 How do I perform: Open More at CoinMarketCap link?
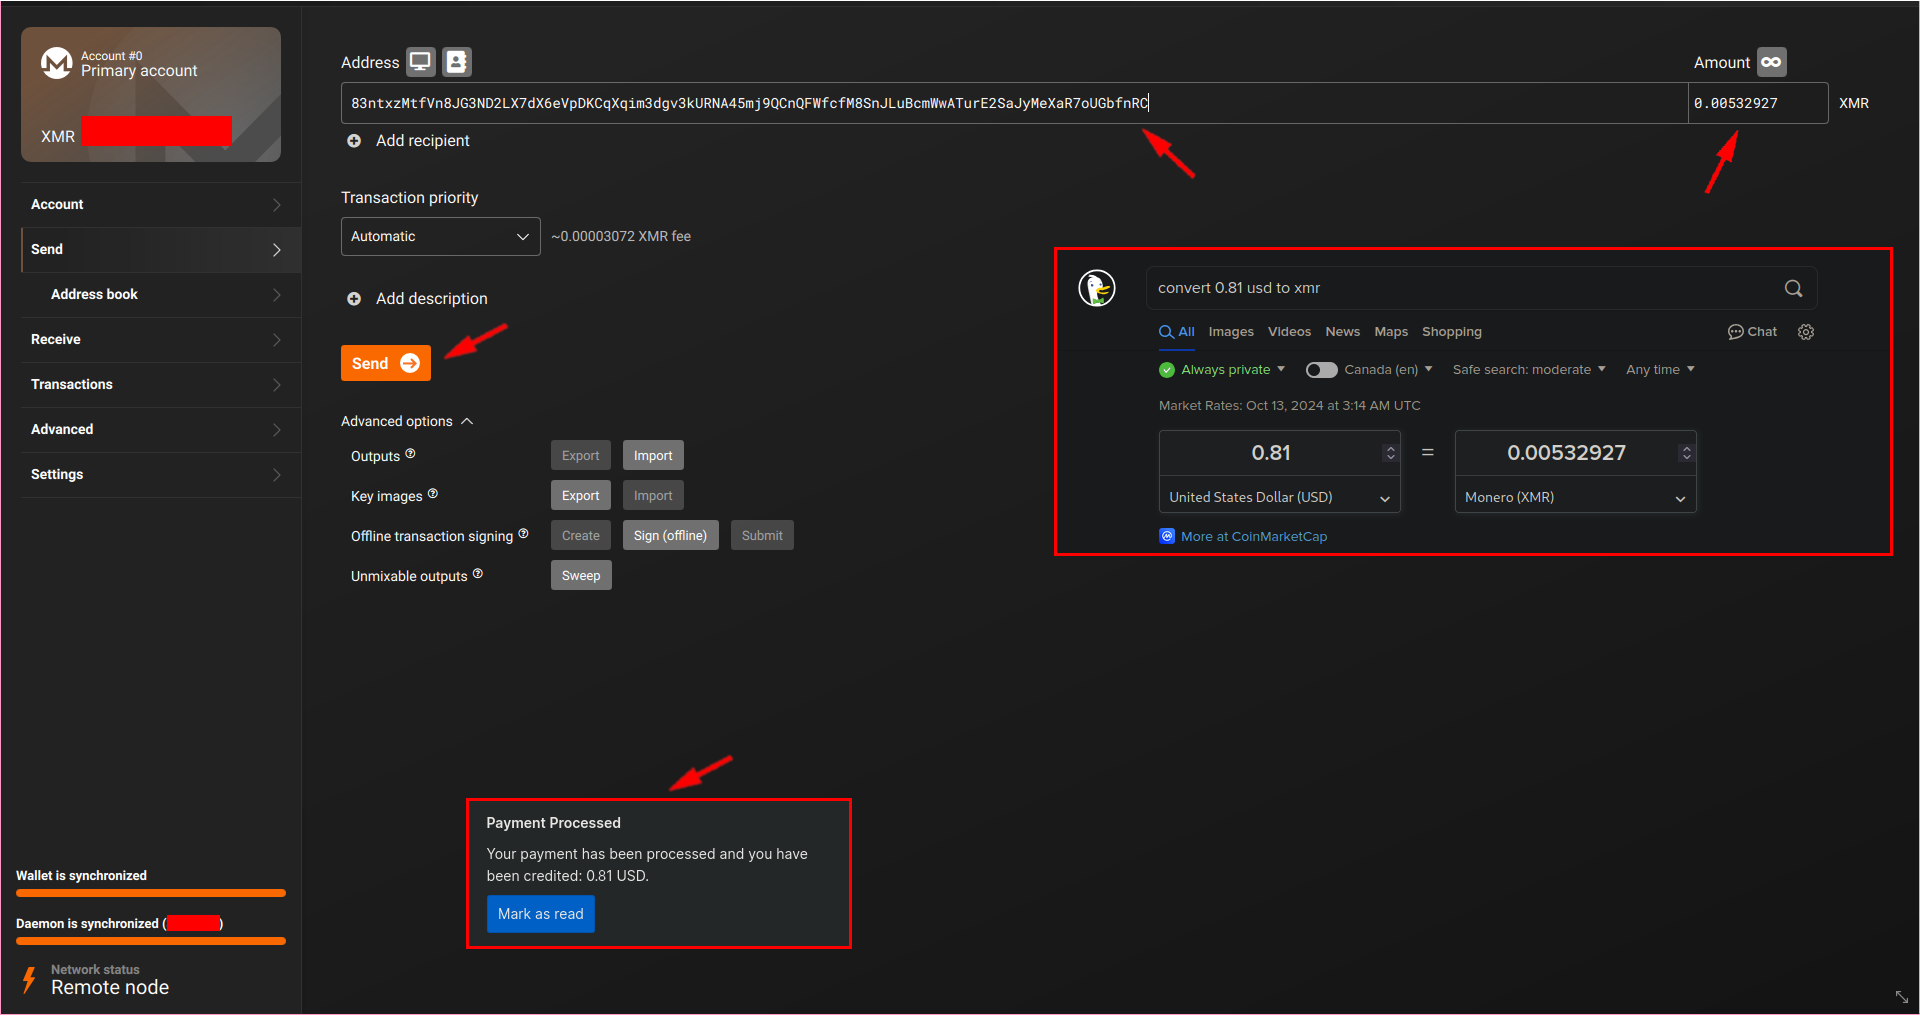click(x=1254, y=537)
